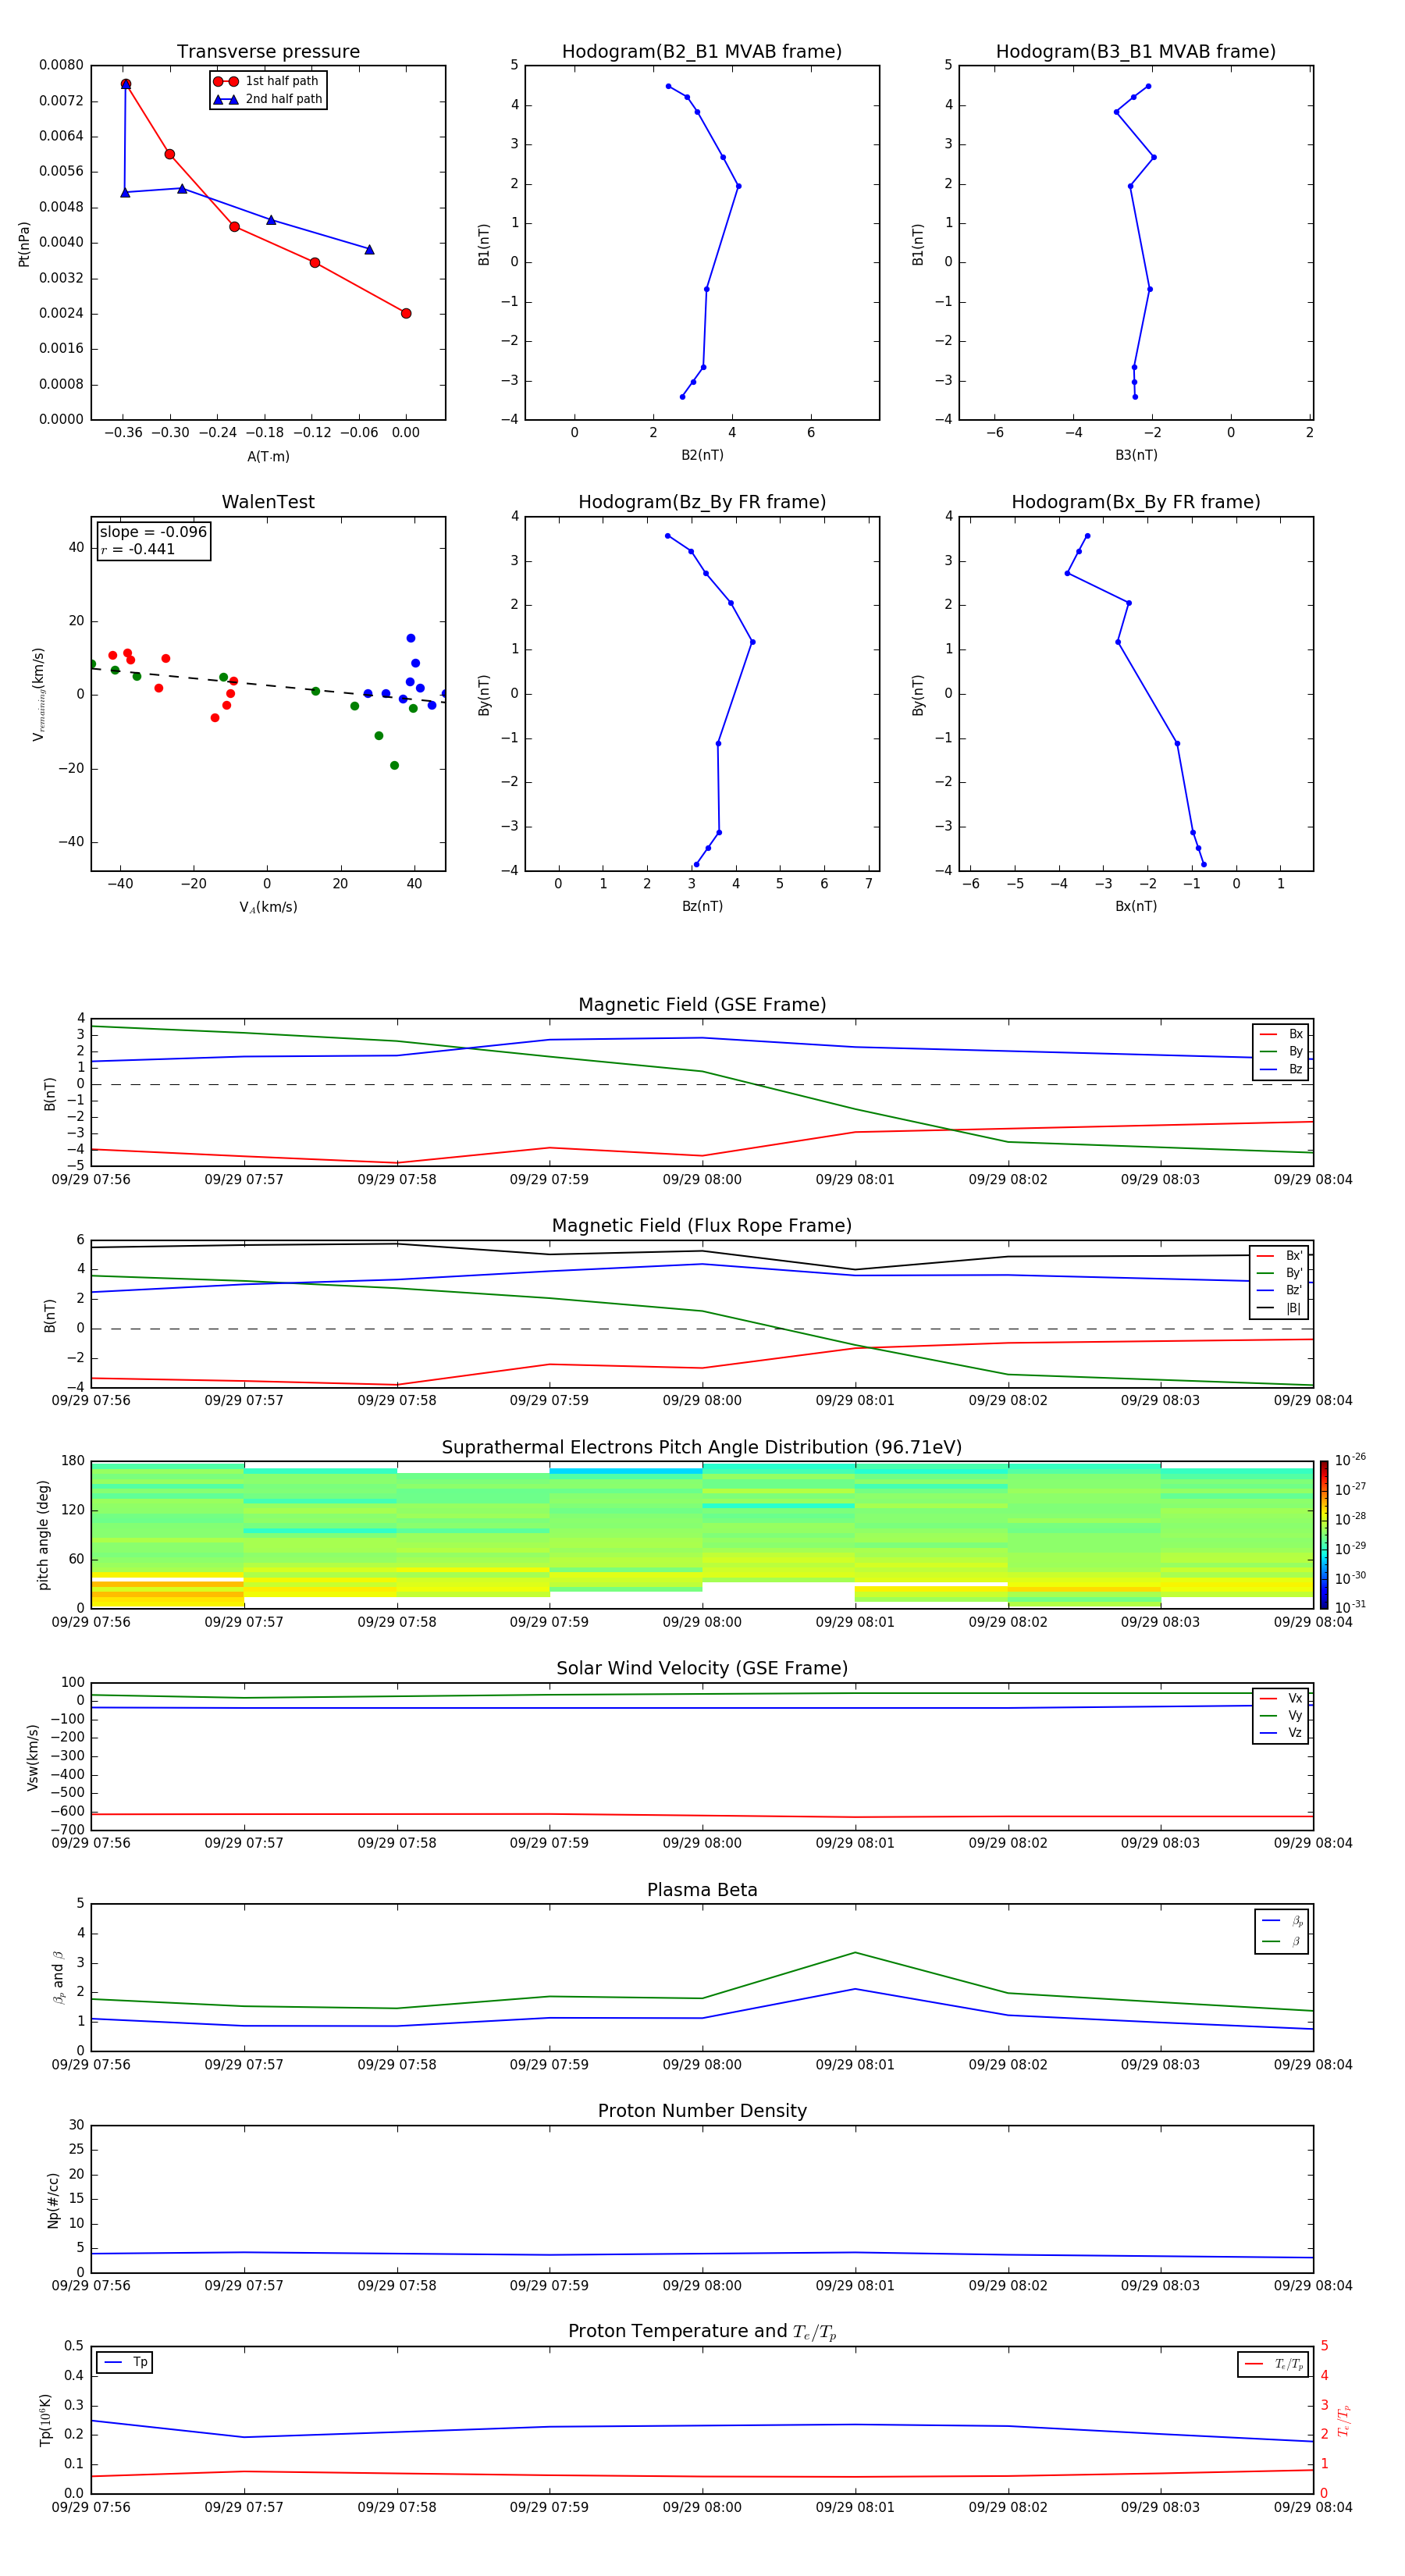1405x2576 pixels.
Task: Click the 'Hodogram(Bx_By FR frame)' title
Action: tap(1135, 502)
